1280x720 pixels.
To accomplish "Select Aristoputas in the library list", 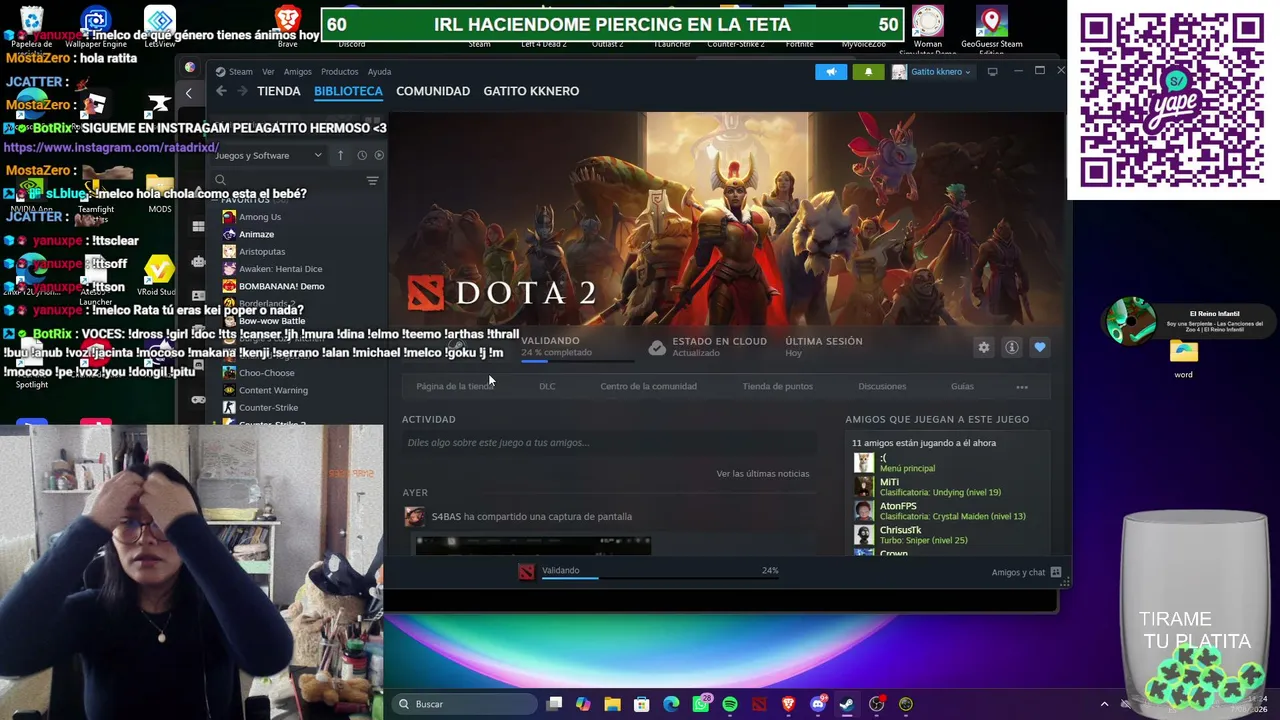I will (x=262, y=252).
